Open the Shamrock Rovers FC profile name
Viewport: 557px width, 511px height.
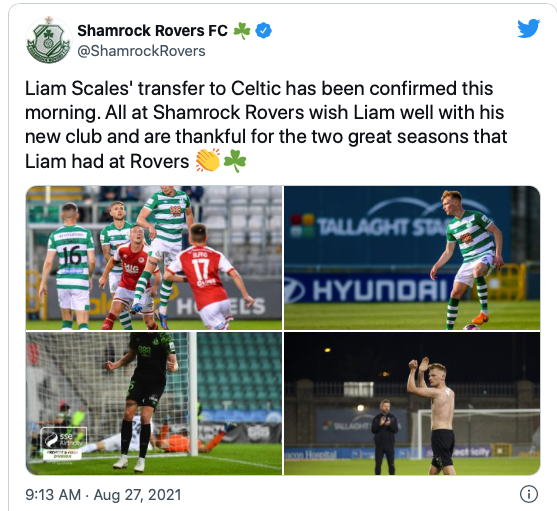click(152, 31)
